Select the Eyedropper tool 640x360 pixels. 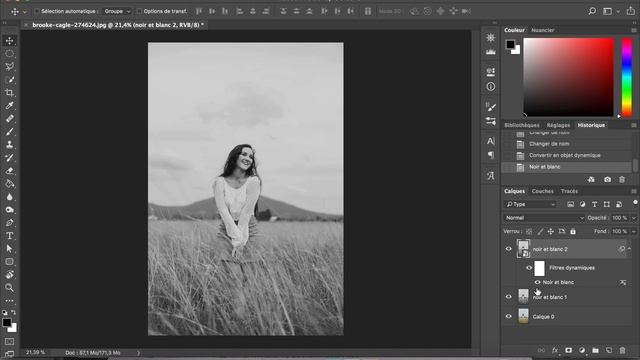[9, 106]
